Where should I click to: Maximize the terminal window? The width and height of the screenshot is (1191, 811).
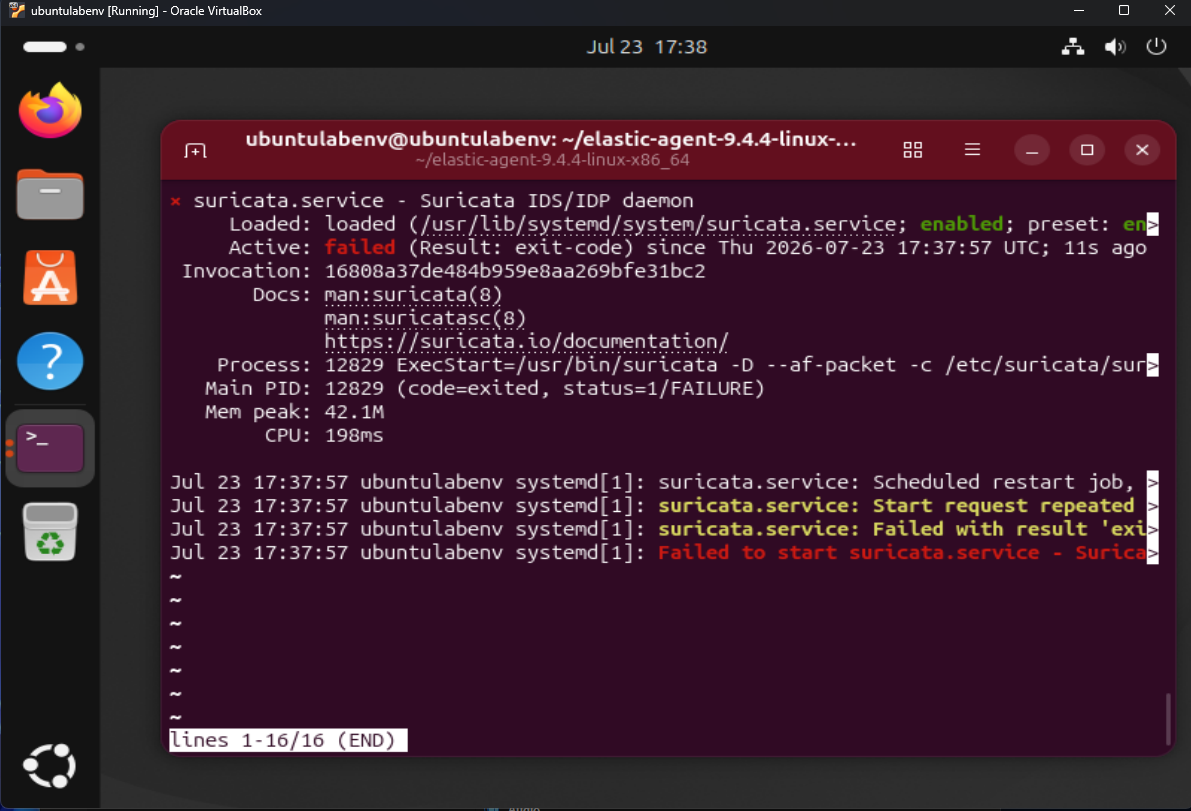pos(1087,150)
